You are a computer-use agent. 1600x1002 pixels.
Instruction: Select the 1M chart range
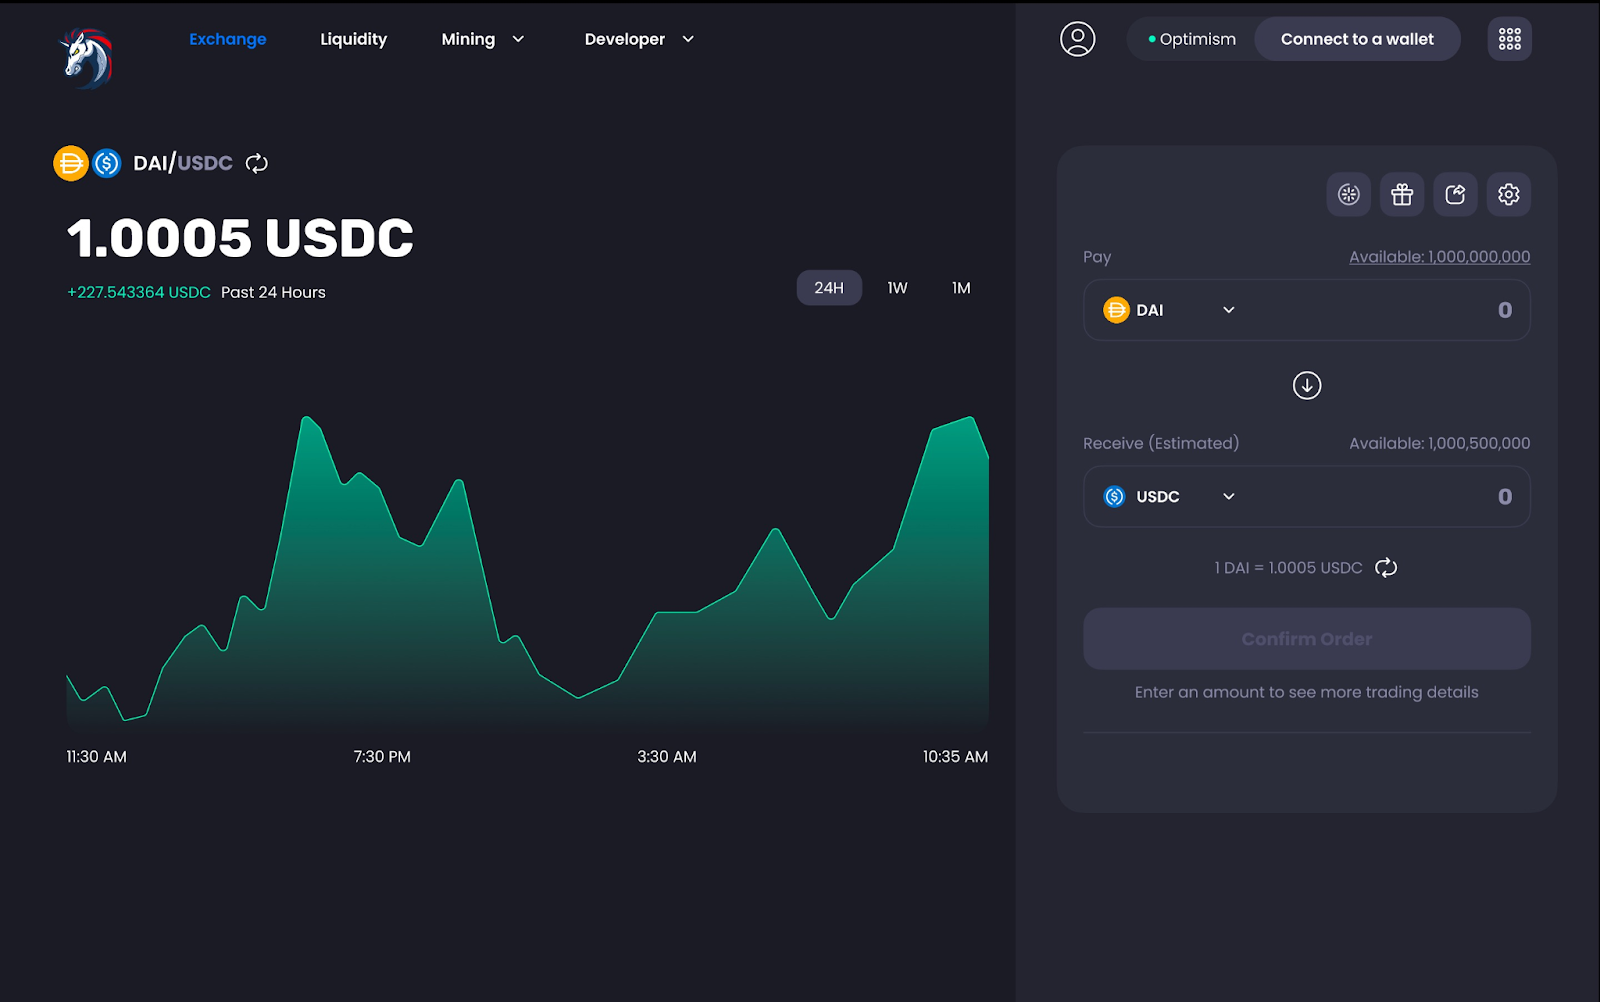[961, 288]
